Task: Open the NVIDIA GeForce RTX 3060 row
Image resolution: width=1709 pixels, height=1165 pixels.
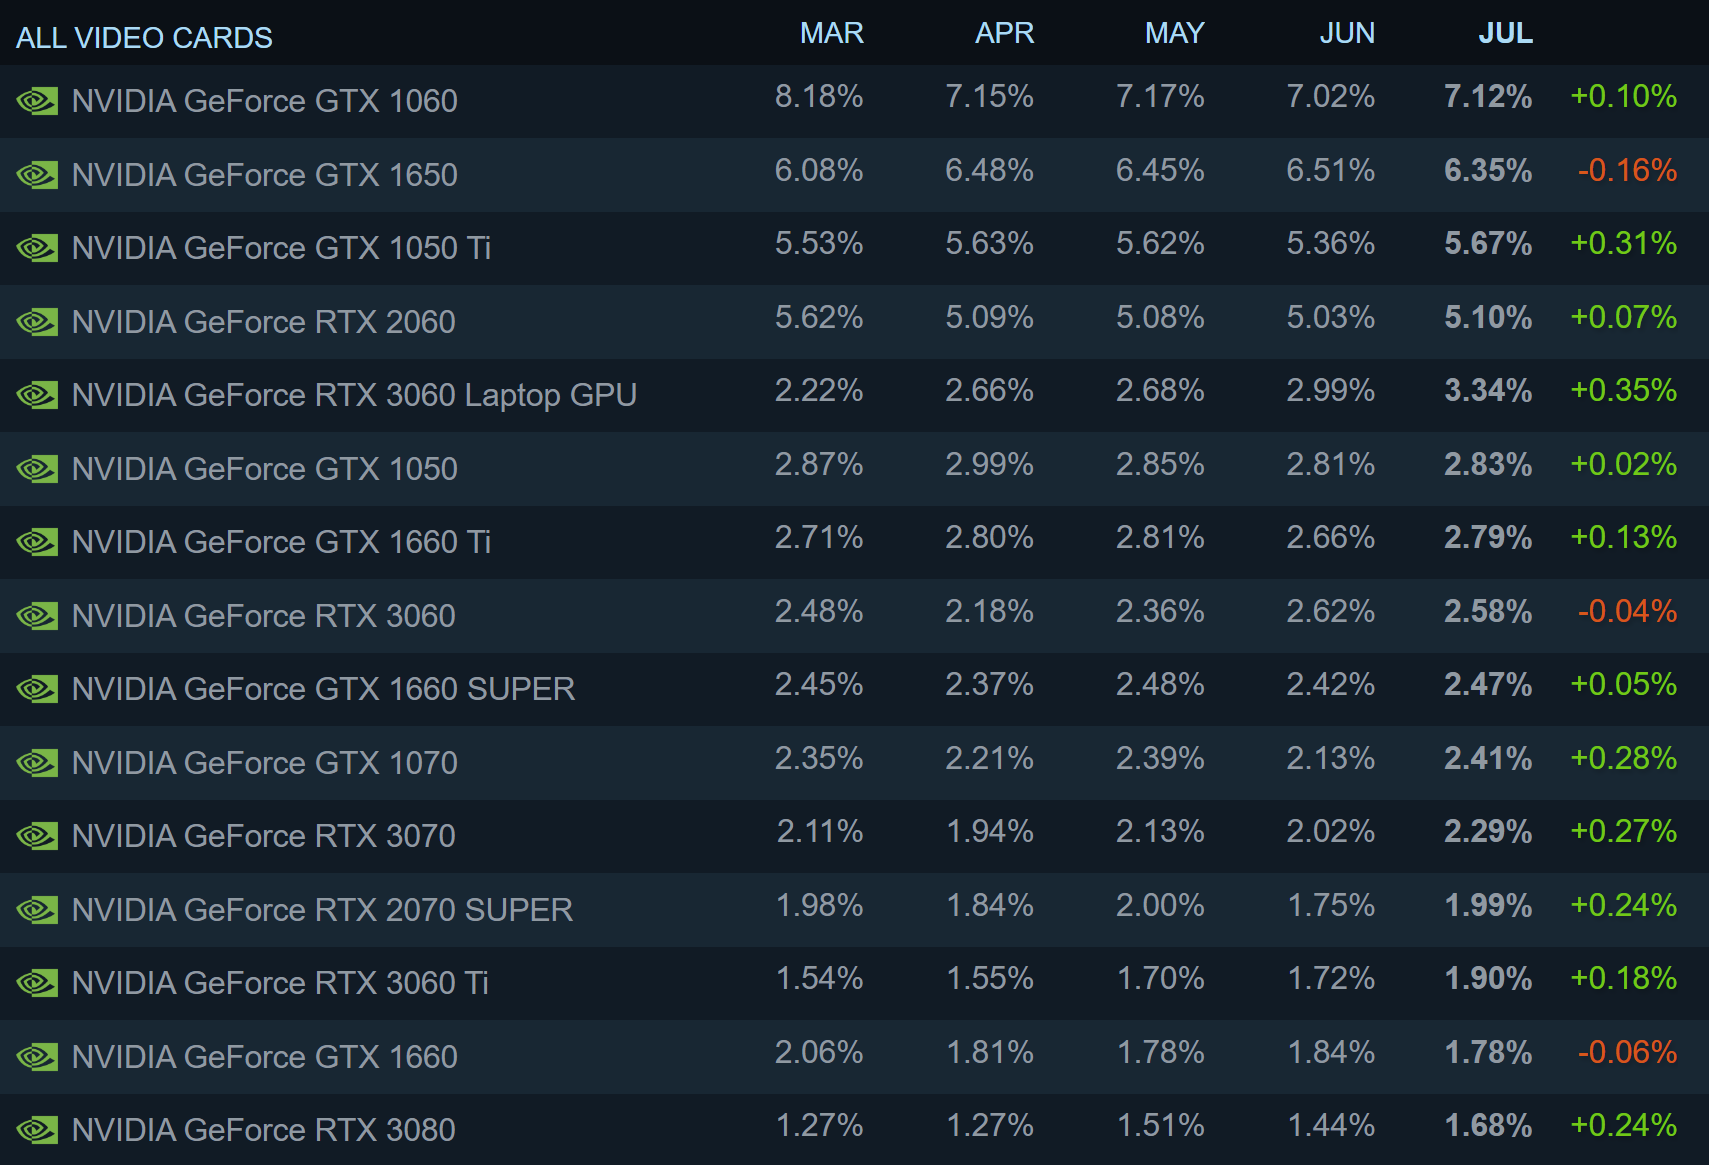Action: (854, 616)
